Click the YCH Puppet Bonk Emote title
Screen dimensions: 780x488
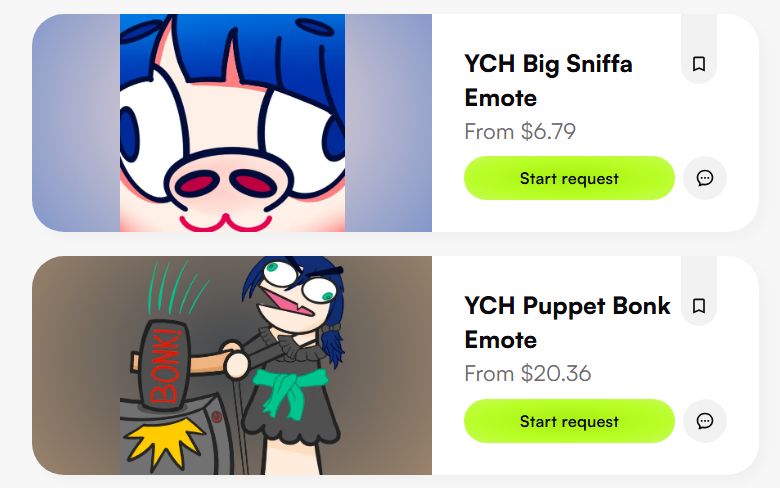(x=567, y=323)
